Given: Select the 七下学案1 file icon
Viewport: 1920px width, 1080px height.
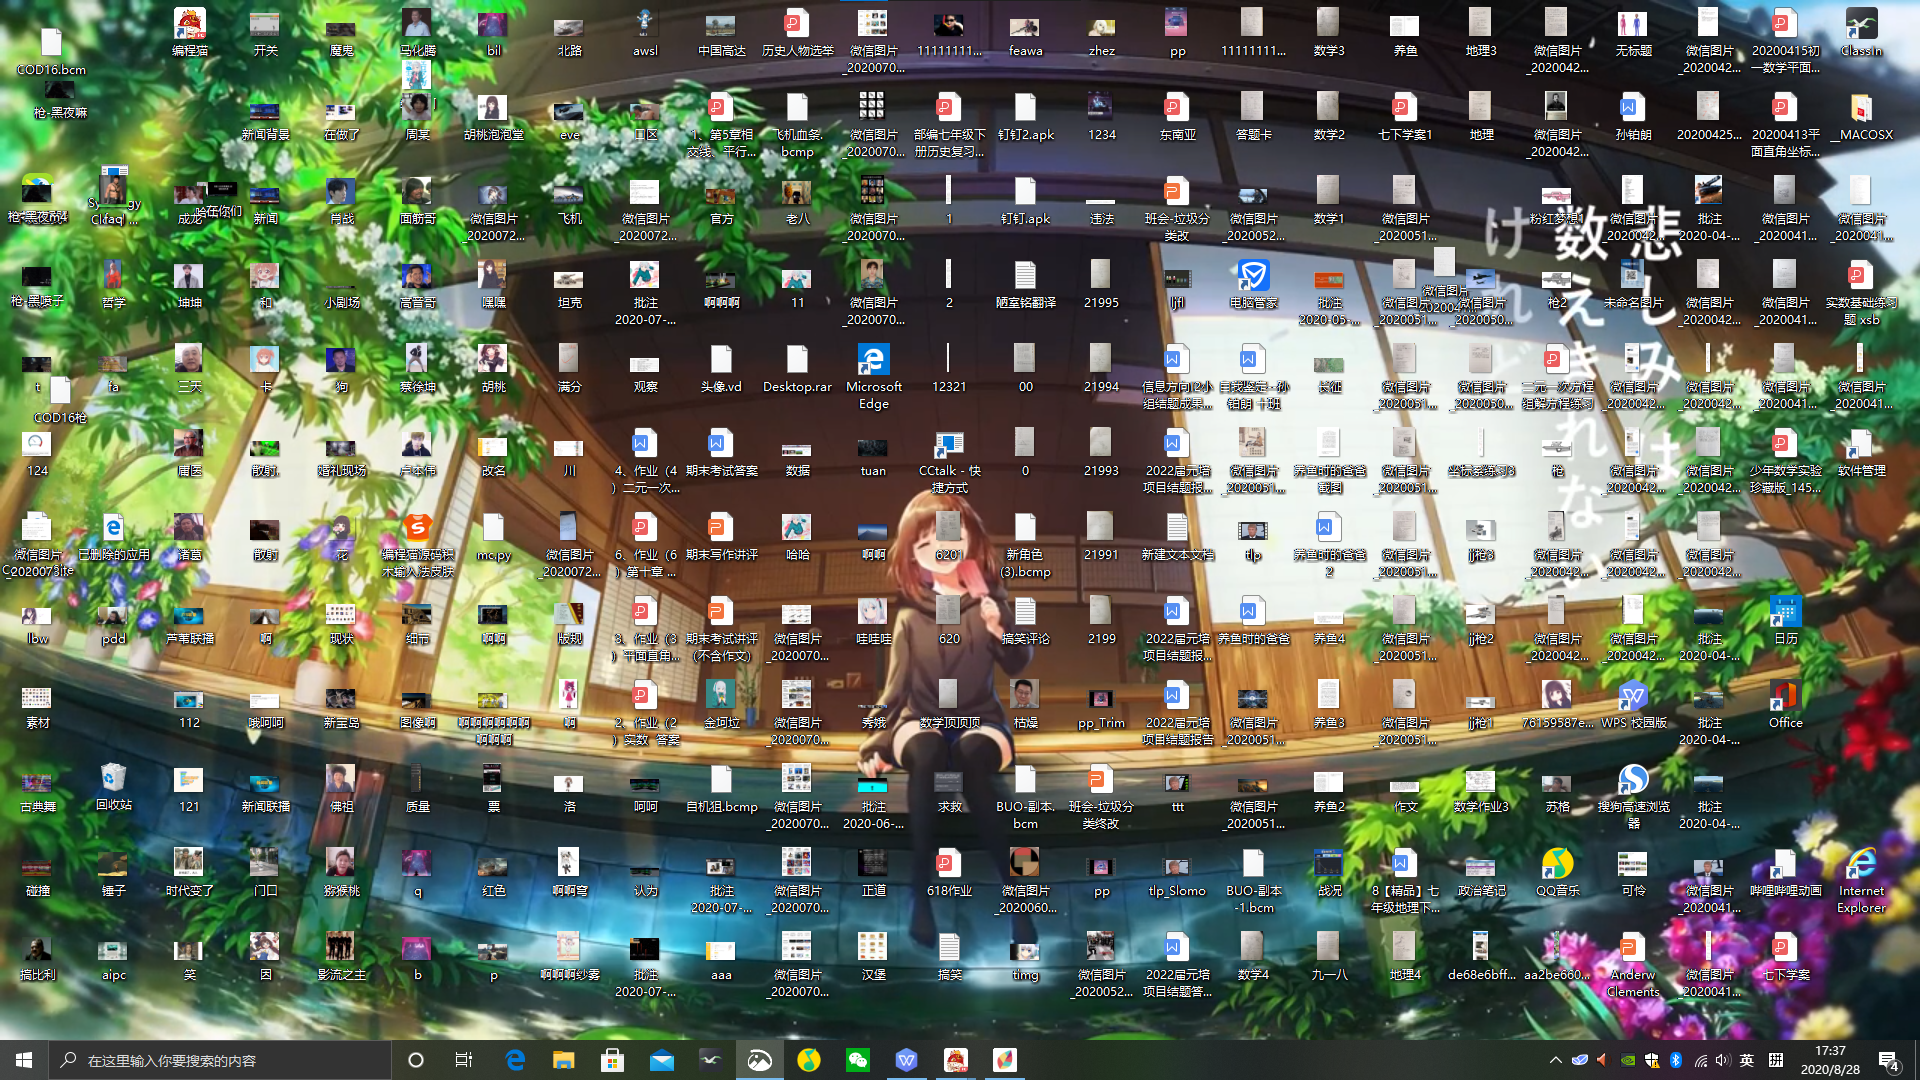Looking at the screenshot, I should tap(1405, 116).
